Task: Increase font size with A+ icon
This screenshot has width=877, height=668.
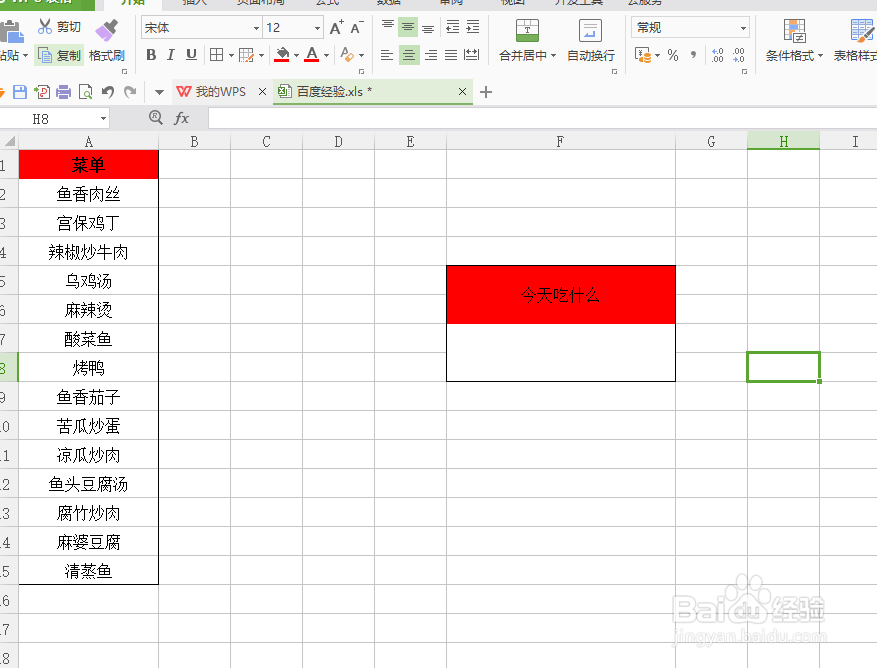Action: point(336,27)
